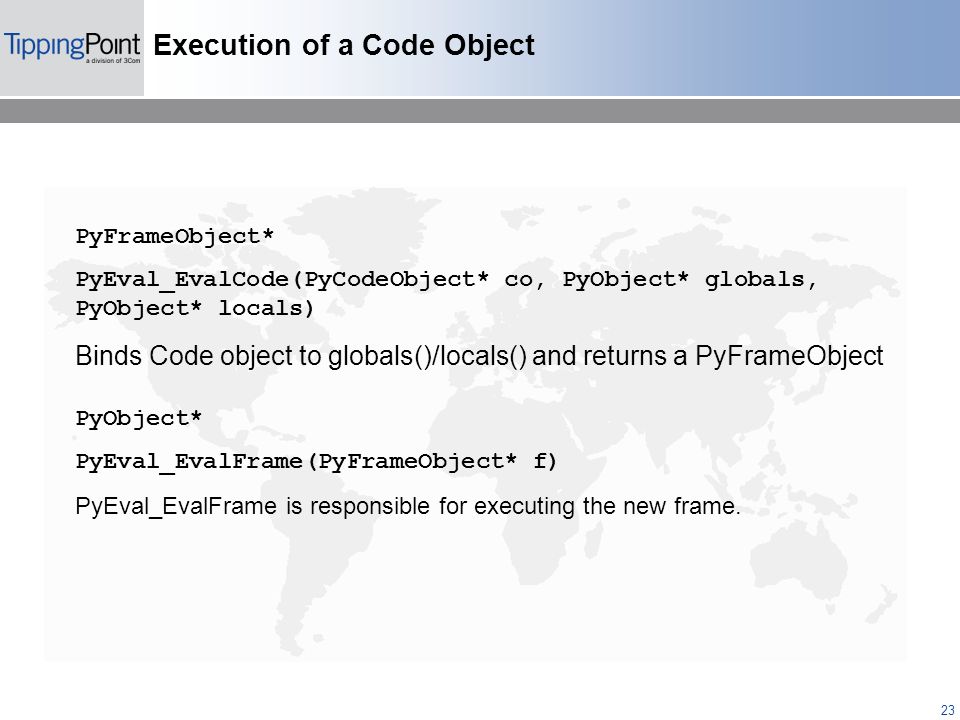
Task: Click 'globals()/locals()' in description text
Action: [x=427, y=356]
